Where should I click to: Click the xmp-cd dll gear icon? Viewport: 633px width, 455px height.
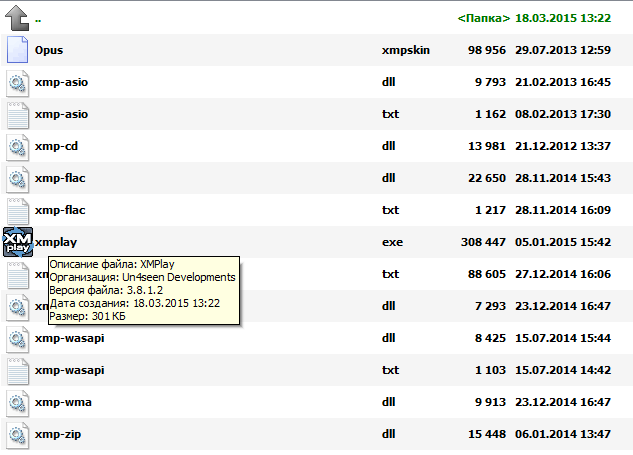tap(17, 147)
